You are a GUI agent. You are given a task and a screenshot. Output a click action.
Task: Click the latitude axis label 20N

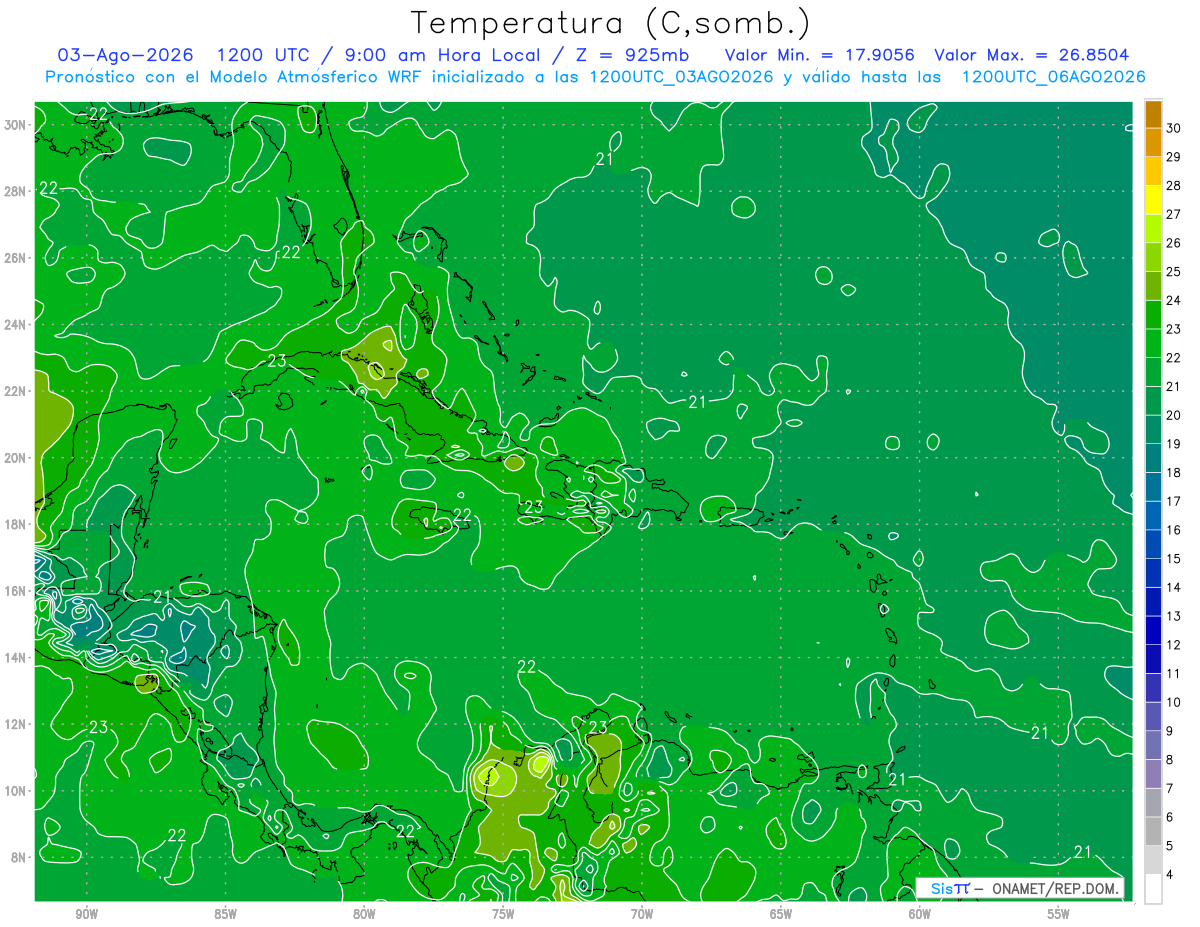pos(14,458)
